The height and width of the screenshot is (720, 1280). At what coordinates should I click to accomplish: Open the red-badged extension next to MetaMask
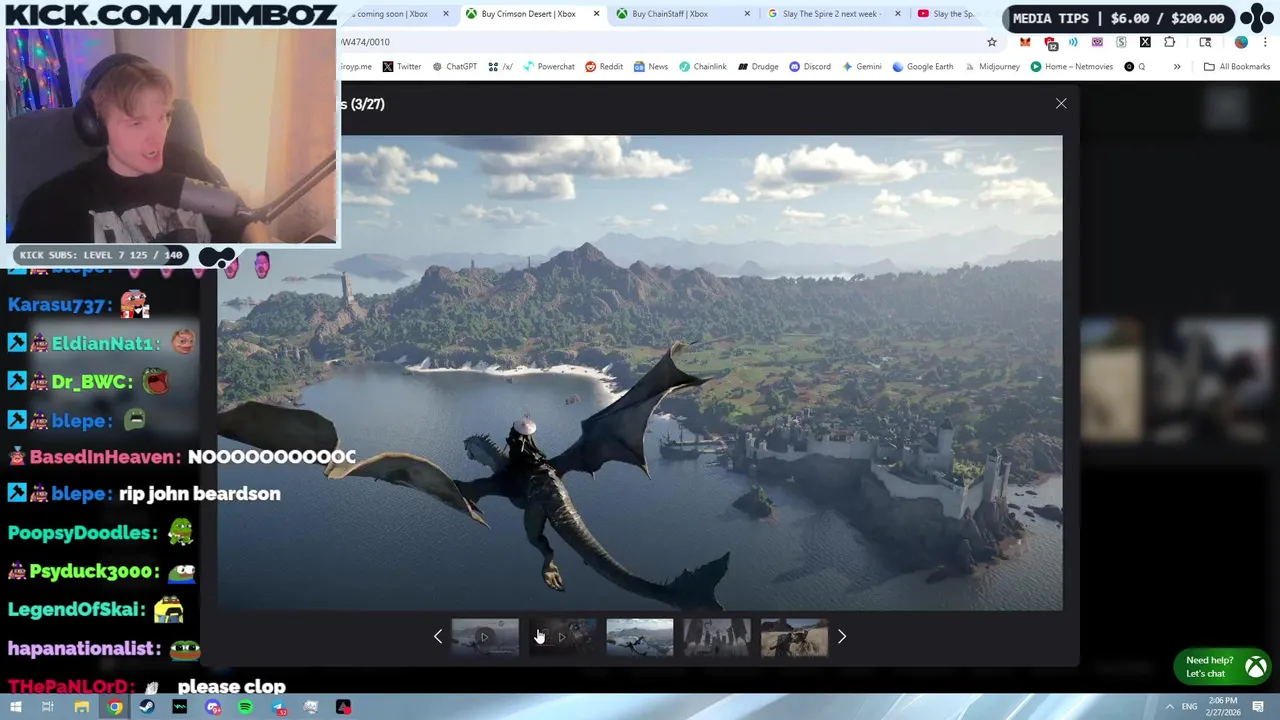click(1050, 42)
